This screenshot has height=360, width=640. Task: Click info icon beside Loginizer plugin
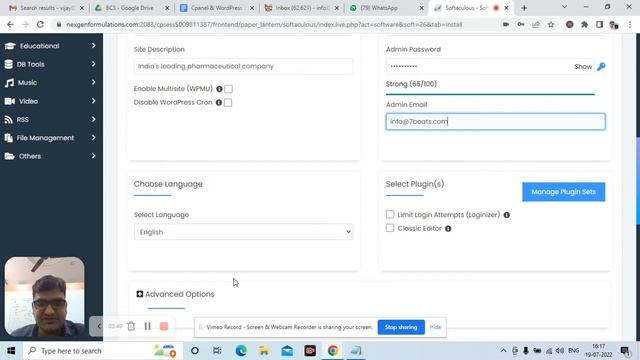pos(507,215)
